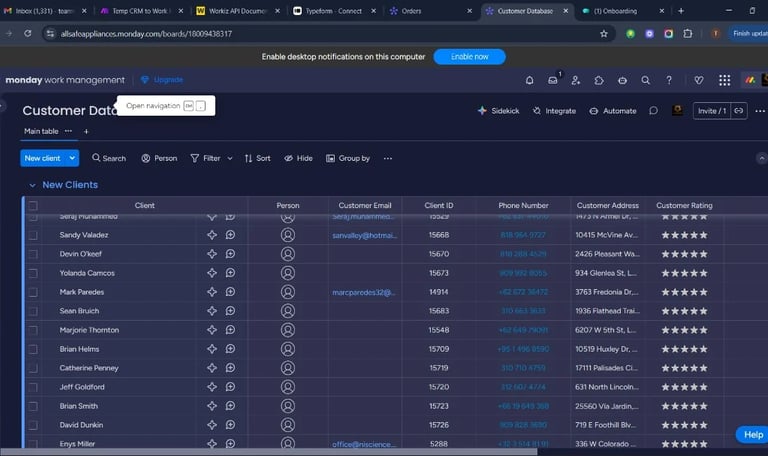Assign person avatar for Jeff Goldford
This screenshot has width=768, height=456.
288,387
